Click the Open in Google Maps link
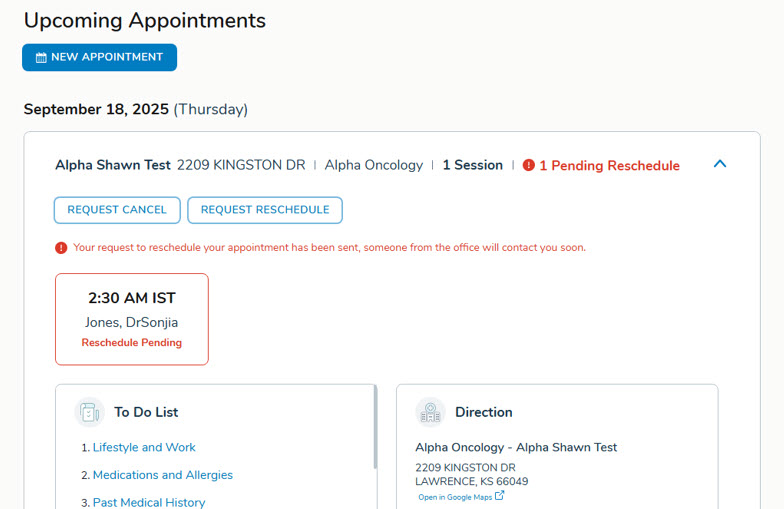 click(x=455, y=497)
